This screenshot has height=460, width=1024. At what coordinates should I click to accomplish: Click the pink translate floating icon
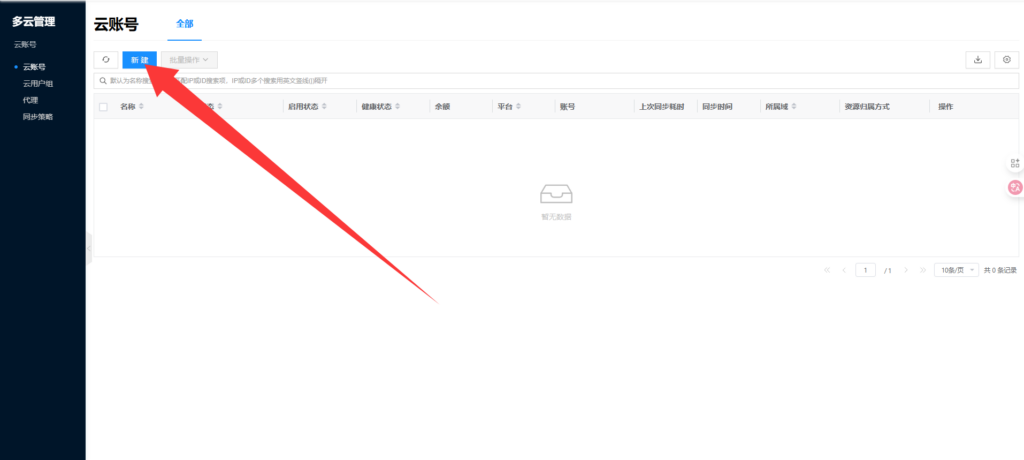click(x=1015, y=187)
